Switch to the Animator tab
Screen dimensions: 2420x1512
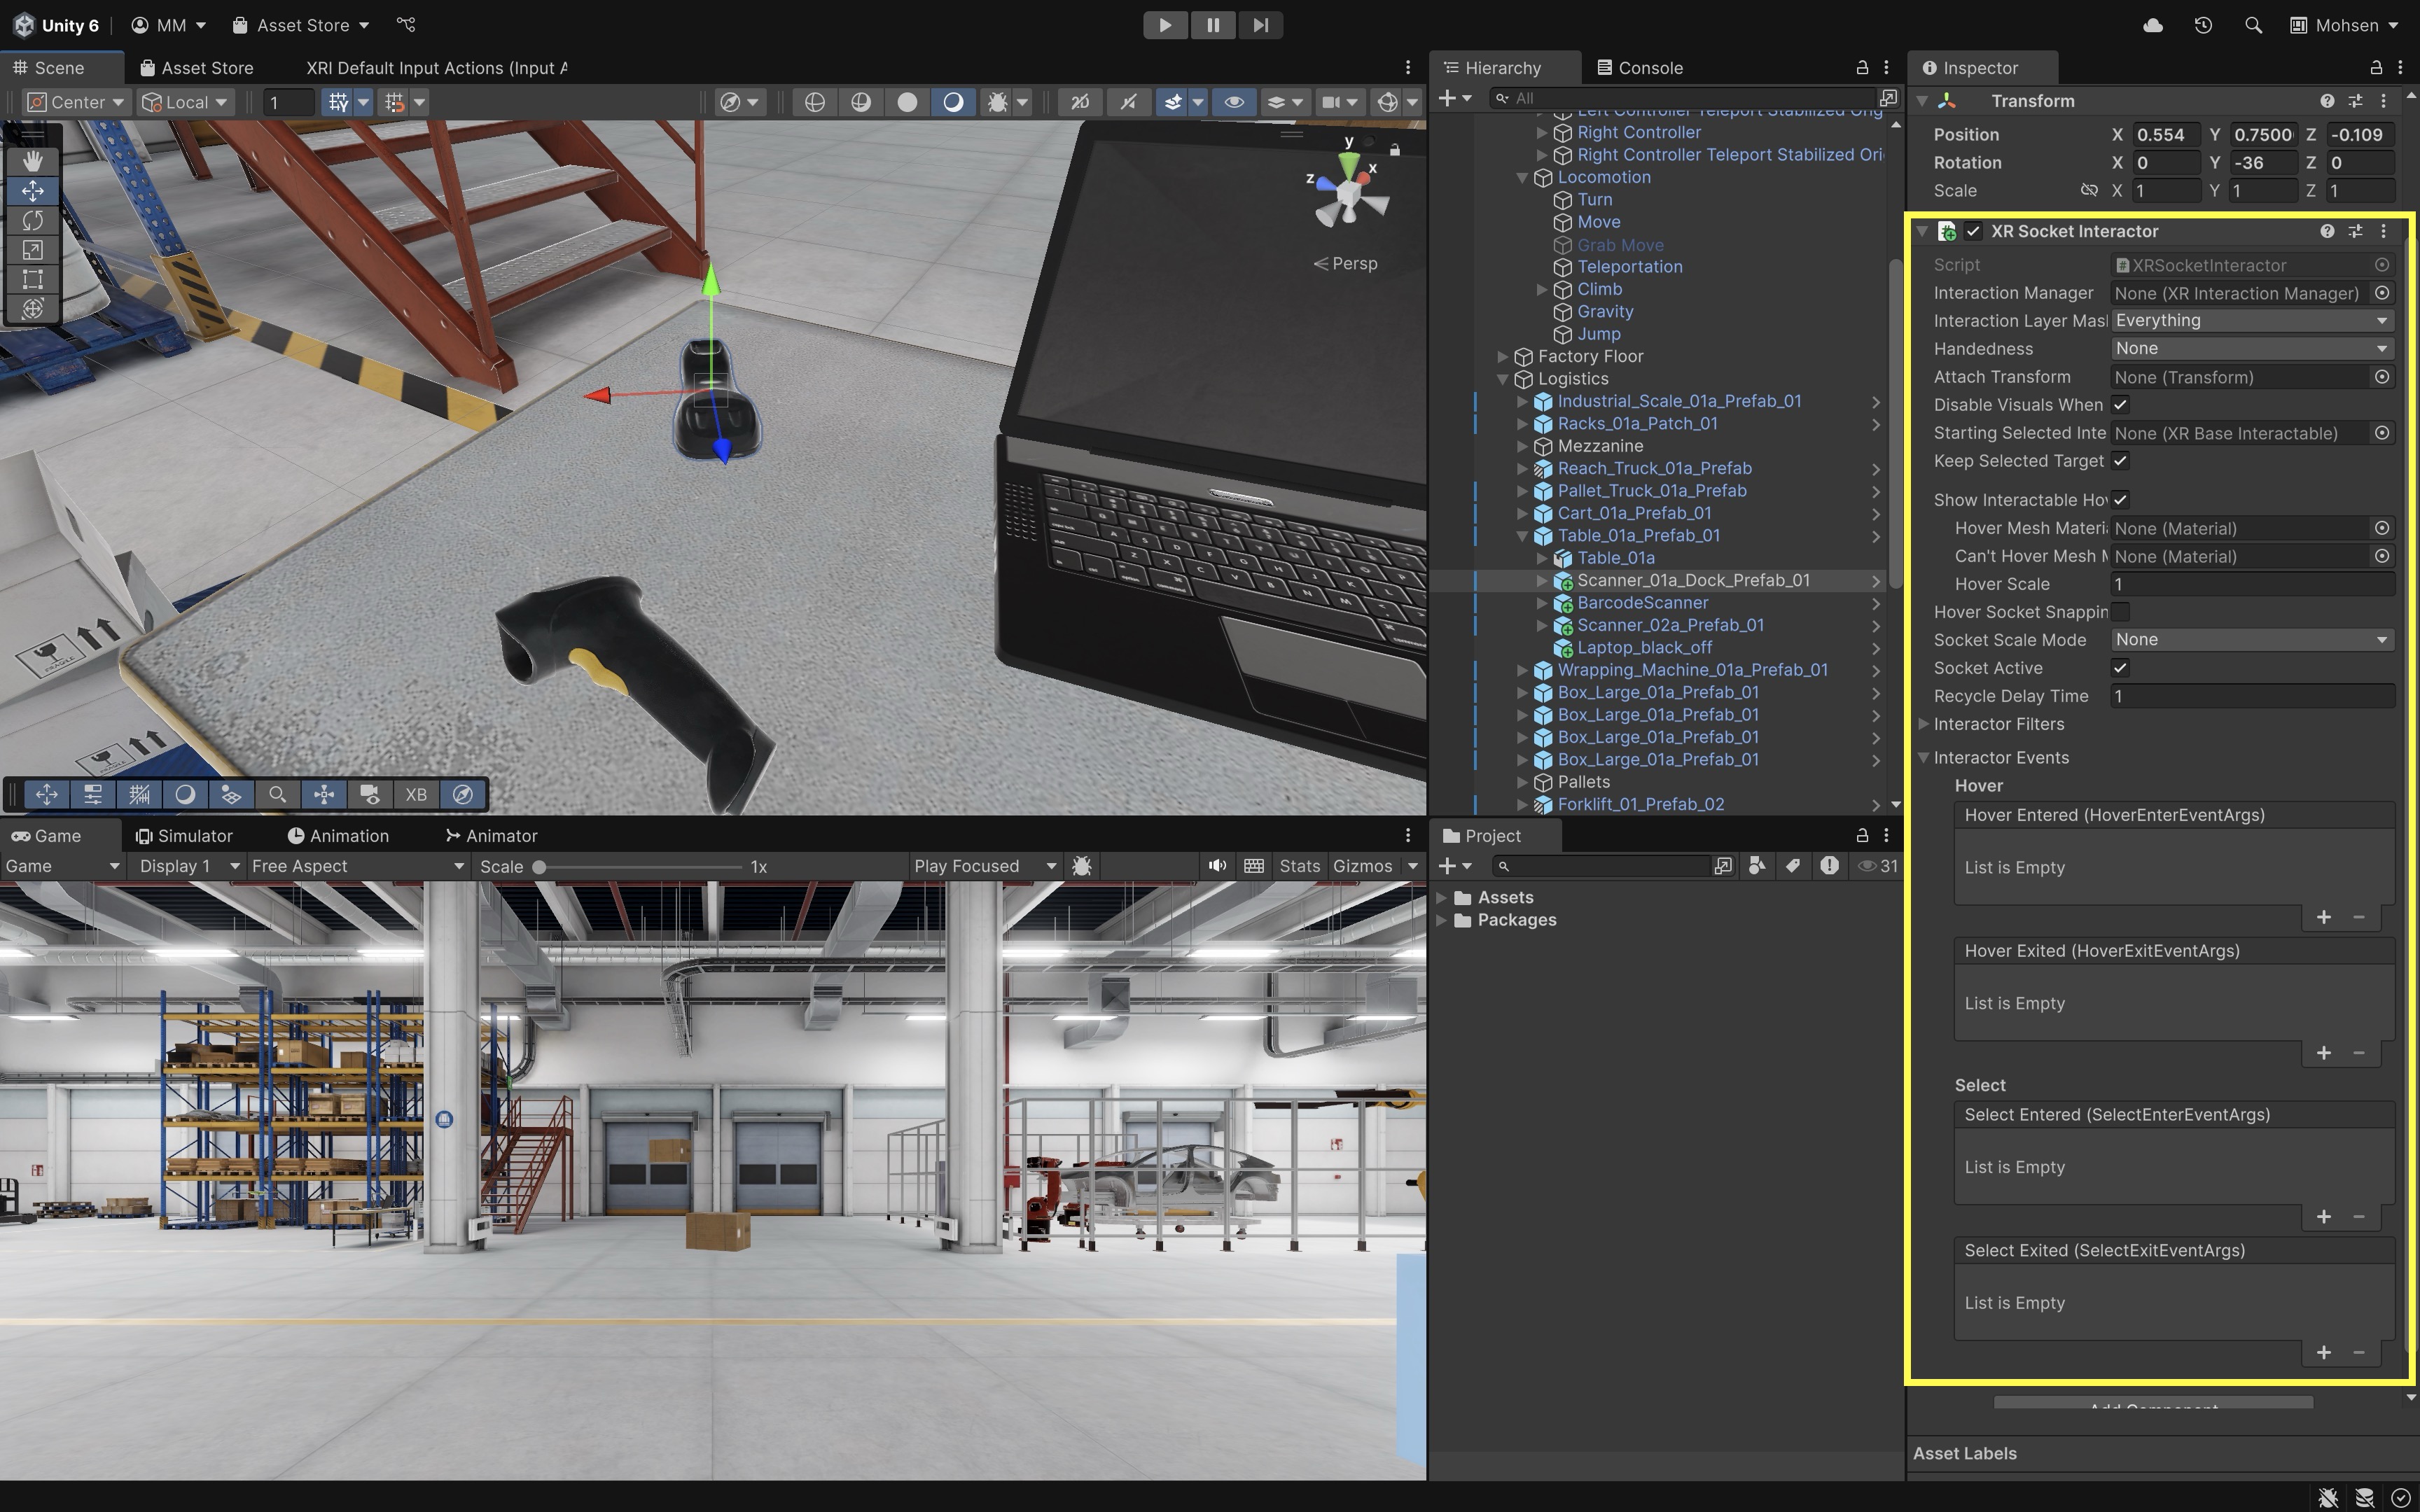[x=491, y=835]
